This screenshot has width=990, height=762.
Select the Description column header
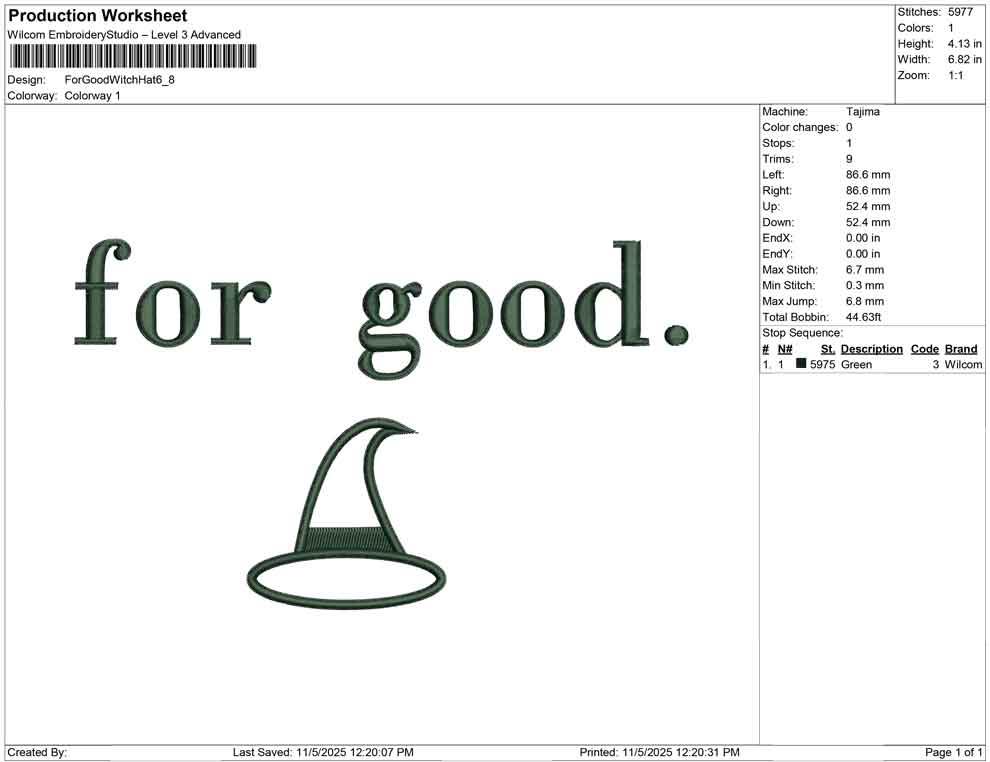pyautogui.click(x=871, y=348)
